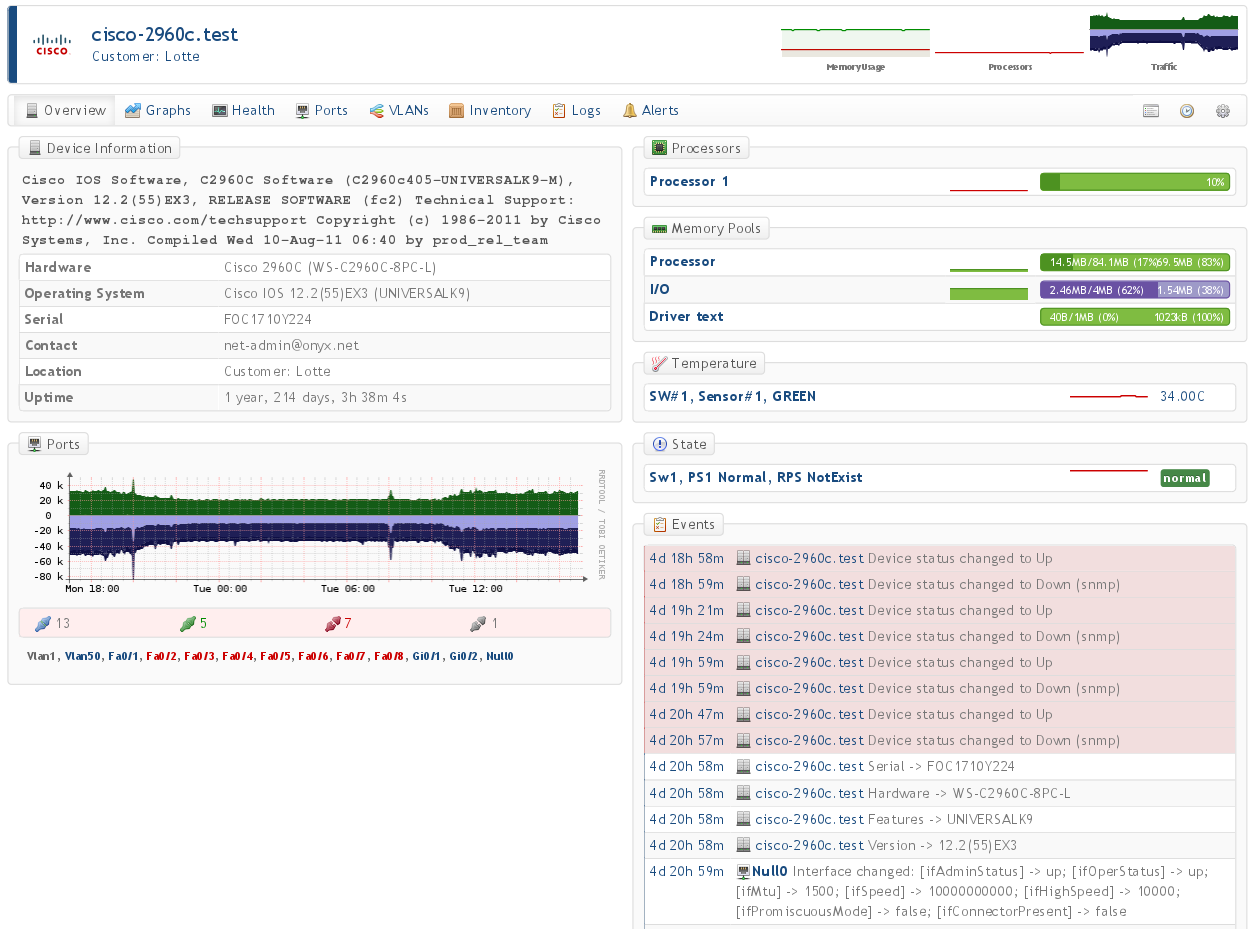Click the Ports panel heading icon

click(35, 444)
